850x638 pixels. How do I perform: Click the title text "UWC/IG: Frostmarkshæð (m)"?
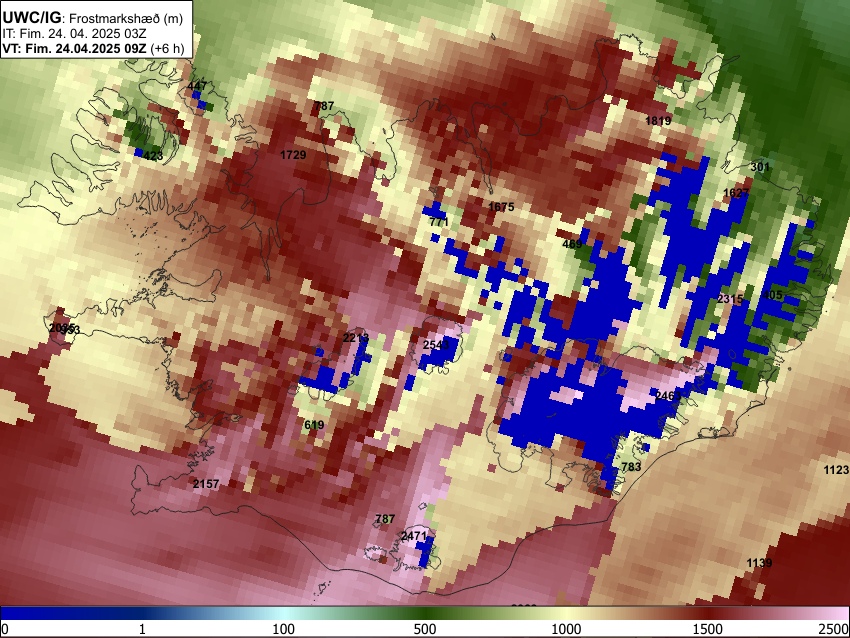tap(93, 18)
